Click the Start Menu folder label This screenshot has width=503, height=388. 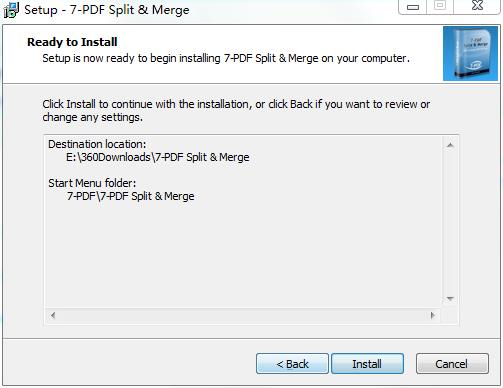coord(92,183)
